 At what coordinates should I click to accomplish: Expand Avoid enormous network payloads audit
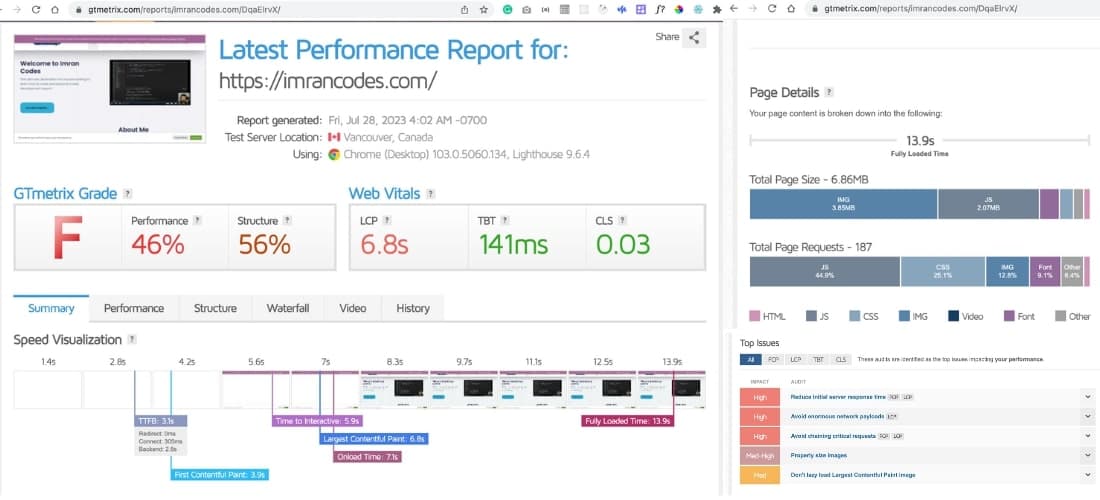click(1087, 417)
